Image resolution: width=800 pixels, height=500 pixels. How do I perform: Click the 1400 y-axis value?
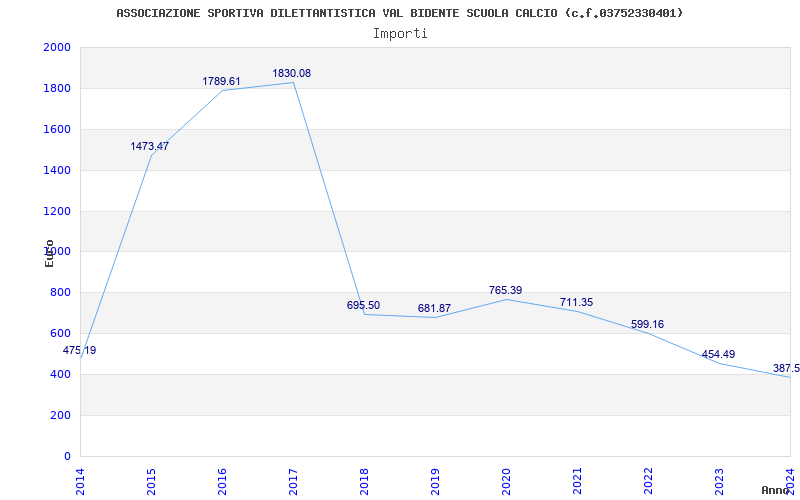57,170
